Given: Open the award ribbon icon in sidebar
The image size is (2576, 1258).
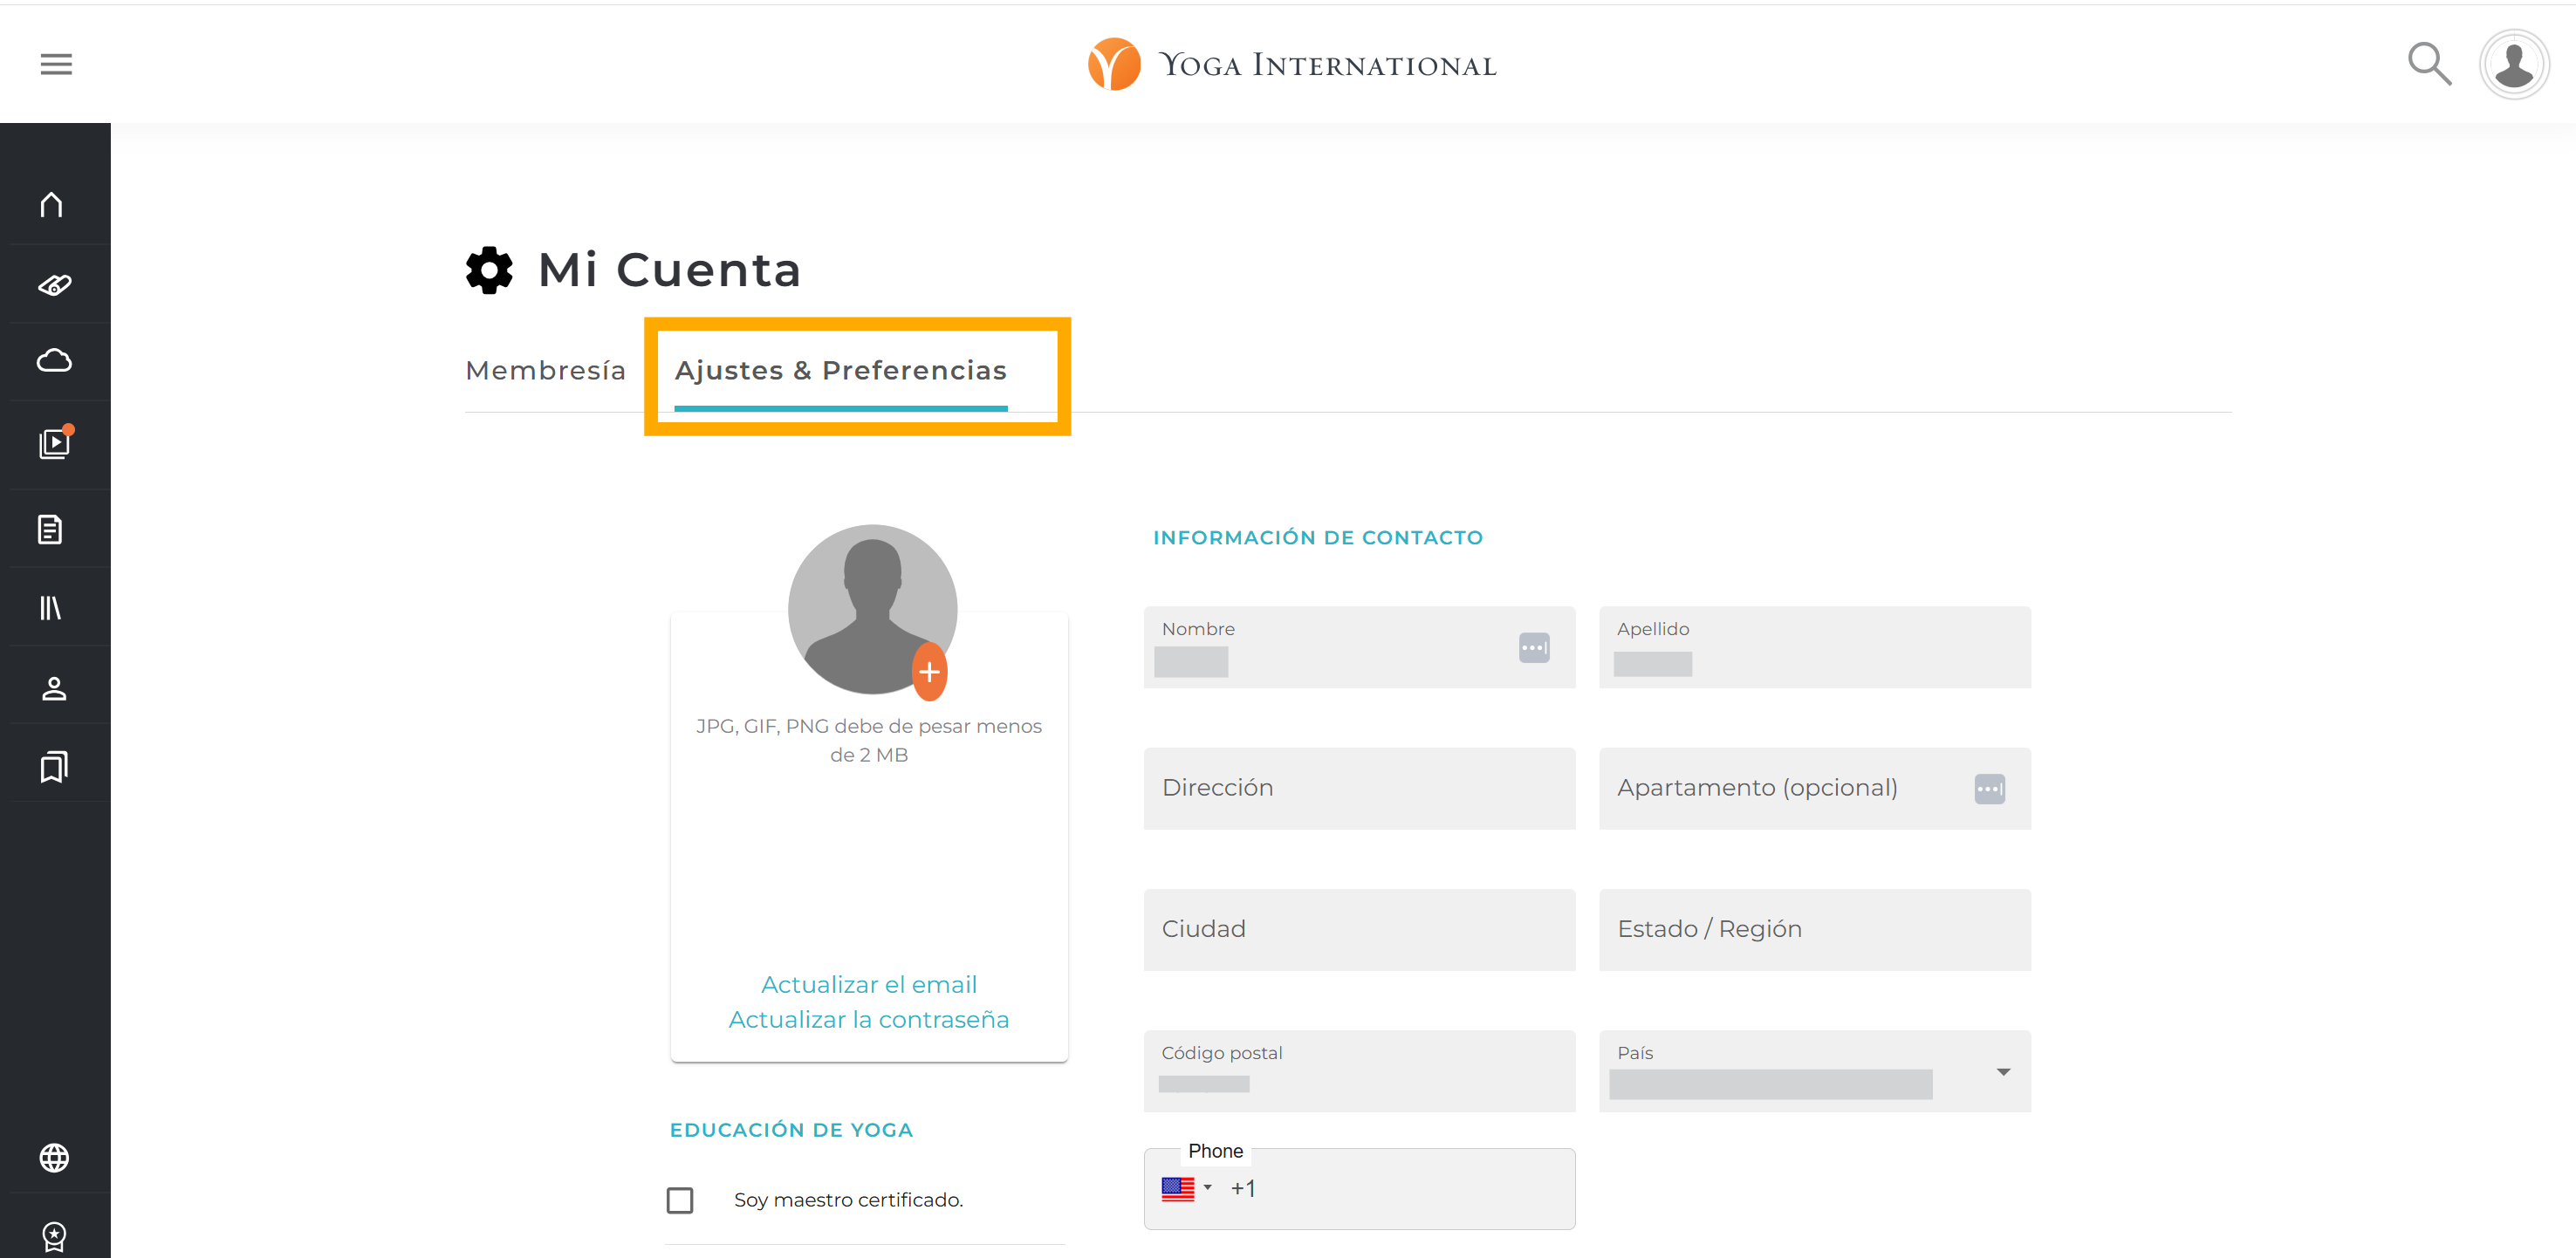Looking at the screenshot, I should (54, 1237).
